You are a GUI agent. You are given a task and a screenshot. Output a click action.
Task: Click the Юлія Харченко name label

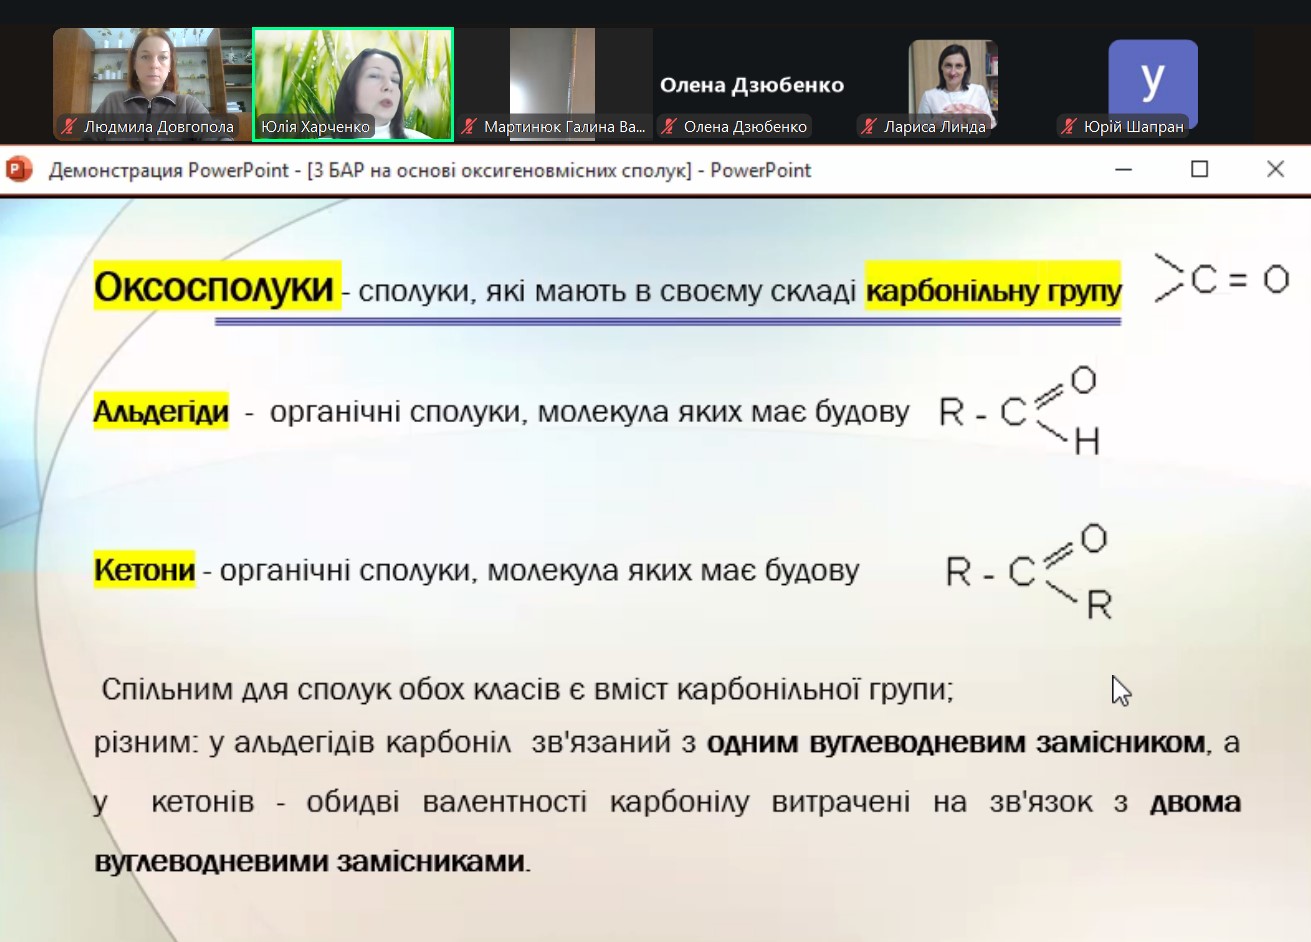click(315, 127)
